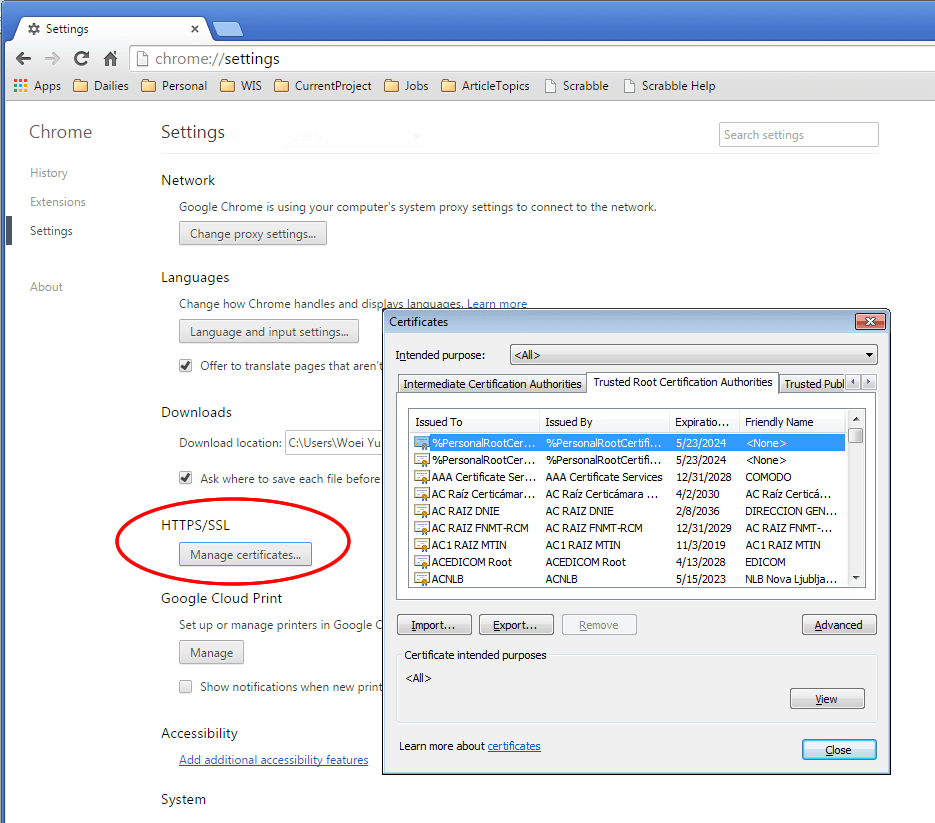This screenshot has height=823, width=935.
Task: Open the Scrabble bookmark
Action: click(x=577, y=86)
